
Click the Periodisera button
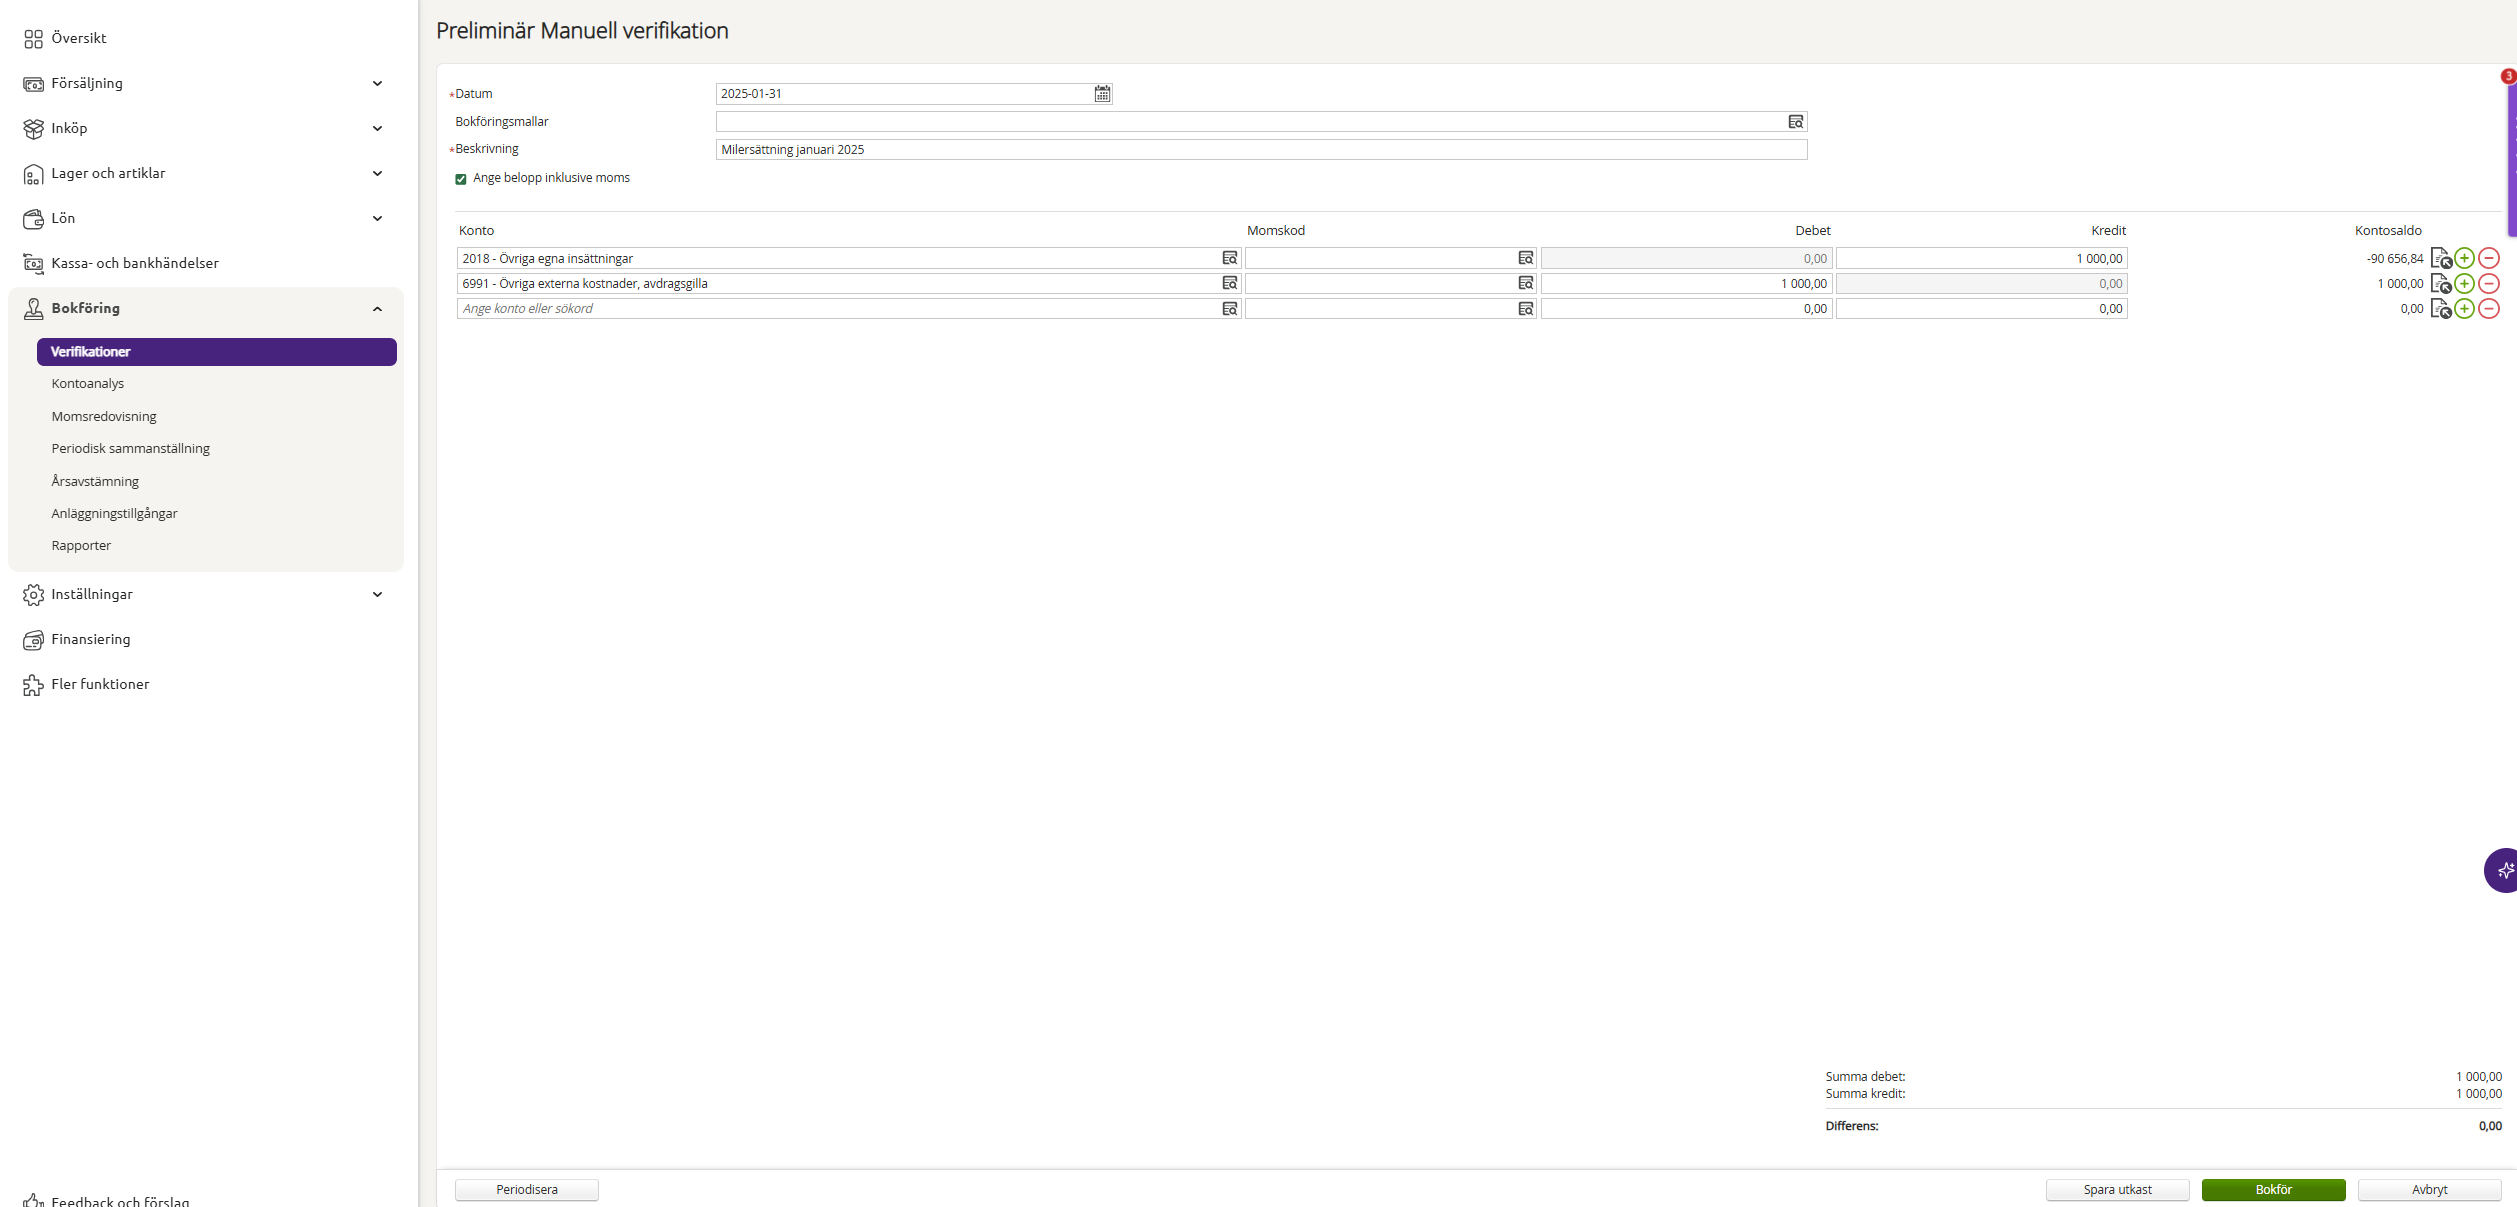(527, 1189)
